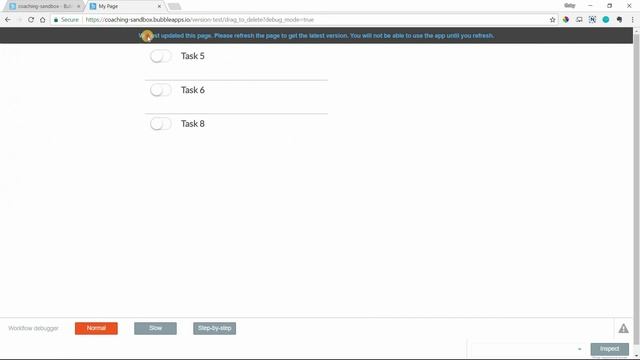This screenshot has height=360, width=640.
Task: Close the My Page tab
Action: point(159,7)
